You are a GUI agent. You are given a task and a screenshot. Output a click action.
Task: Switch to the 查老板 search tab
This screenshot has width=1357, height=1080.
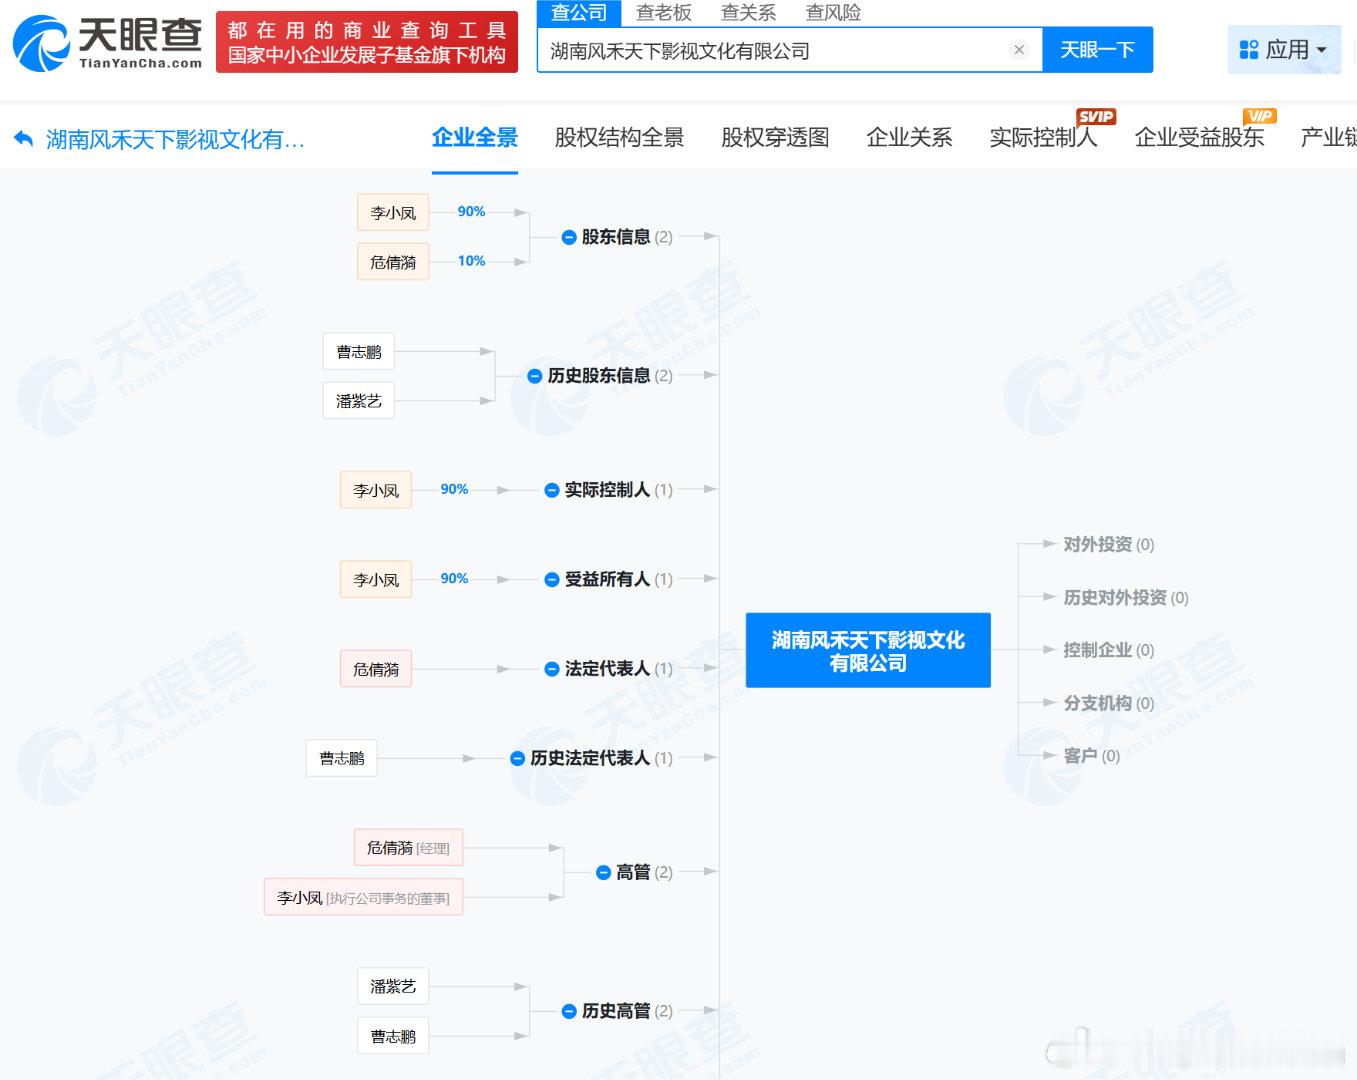[664, 13]
